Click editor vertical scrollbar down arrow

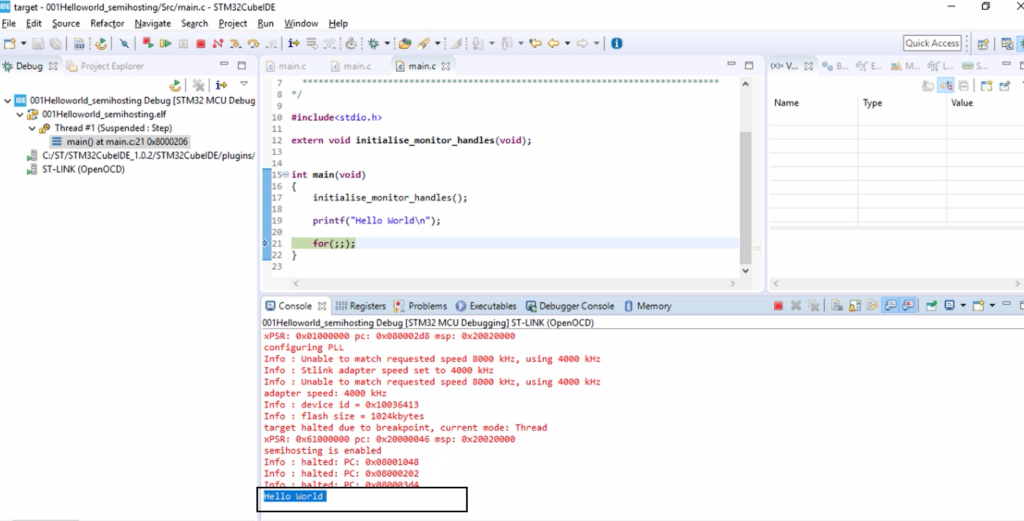(x=745, y=270)
